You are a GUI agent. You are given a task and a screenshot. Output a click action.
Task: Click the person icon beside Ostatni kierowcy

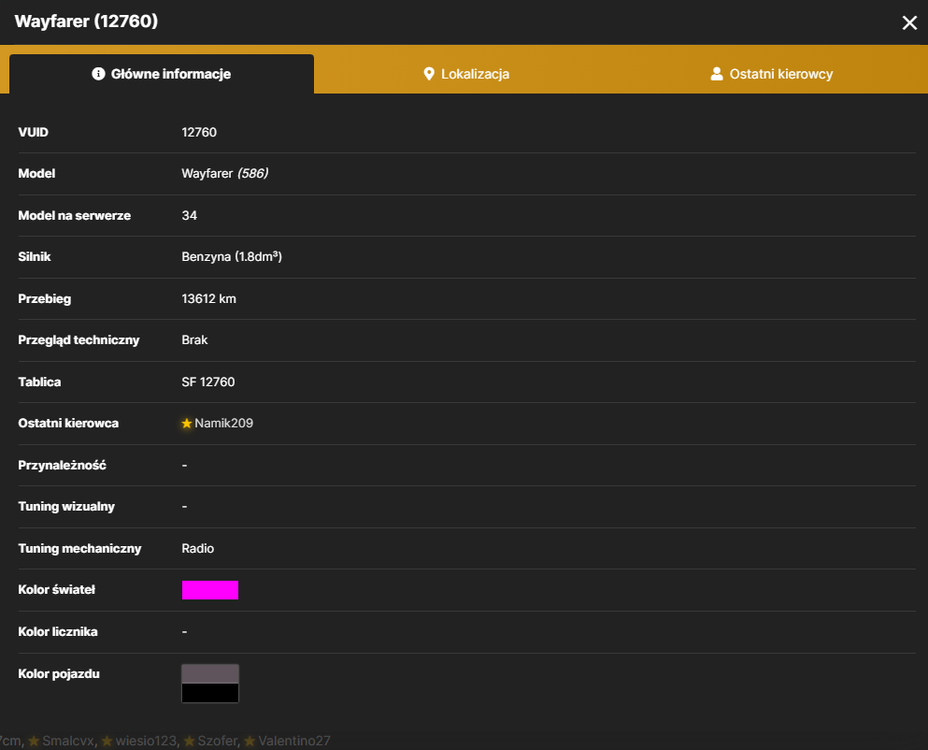tap(717, 73)
